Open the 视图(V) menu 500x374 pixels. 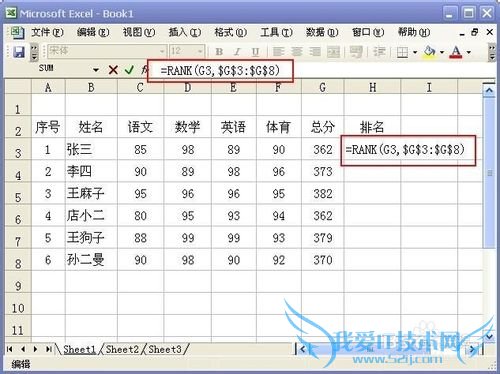[139, 32]
